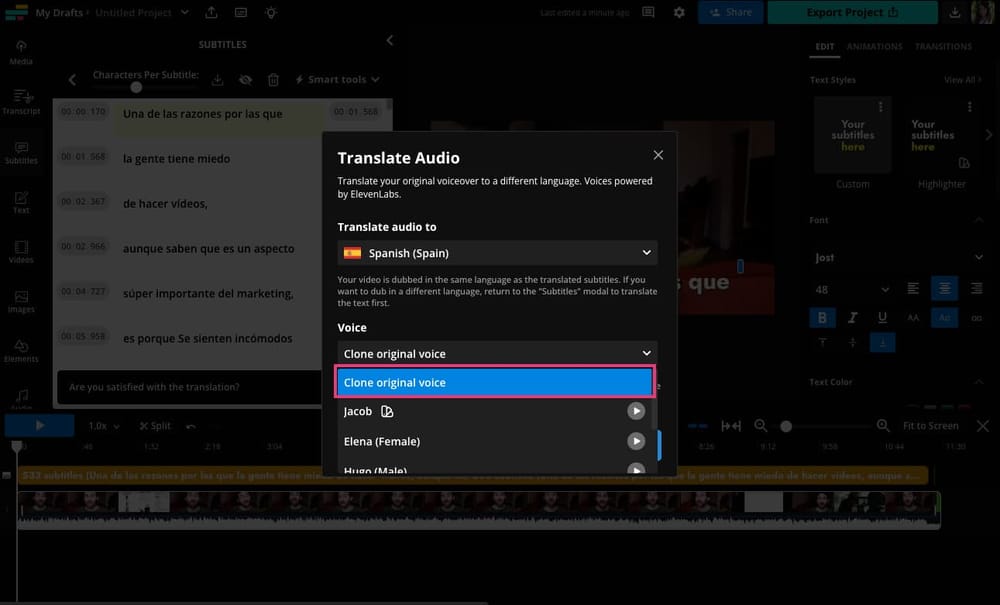Open the Translate audio to language dropdown
The image size is (1000, 605).
(x=496, y=252)
